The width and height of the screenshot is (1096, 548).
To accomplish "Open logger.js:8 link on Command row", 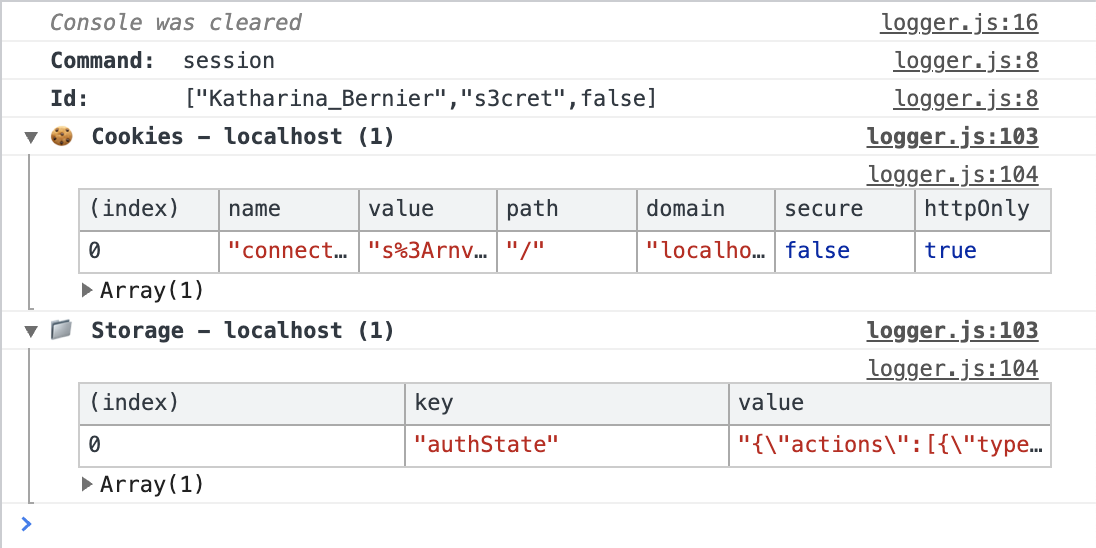I will point(965,61).
